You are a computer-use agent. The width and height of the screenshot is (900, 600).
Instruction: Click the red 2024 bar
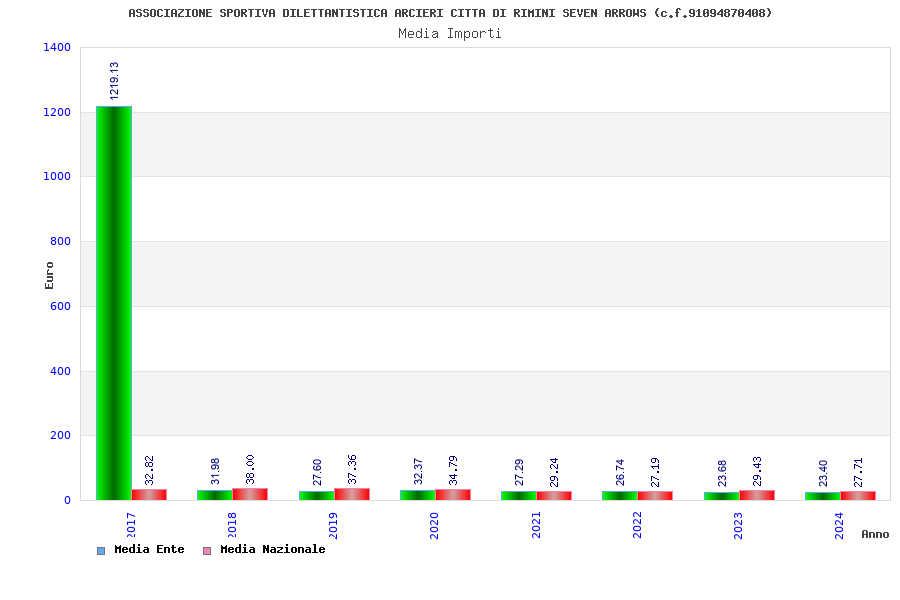pos(858,496)
